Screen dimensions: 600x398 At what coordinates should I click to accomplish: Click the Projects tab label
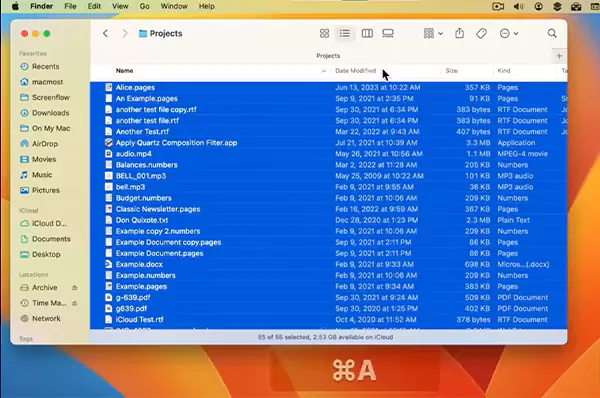(328, 56)
